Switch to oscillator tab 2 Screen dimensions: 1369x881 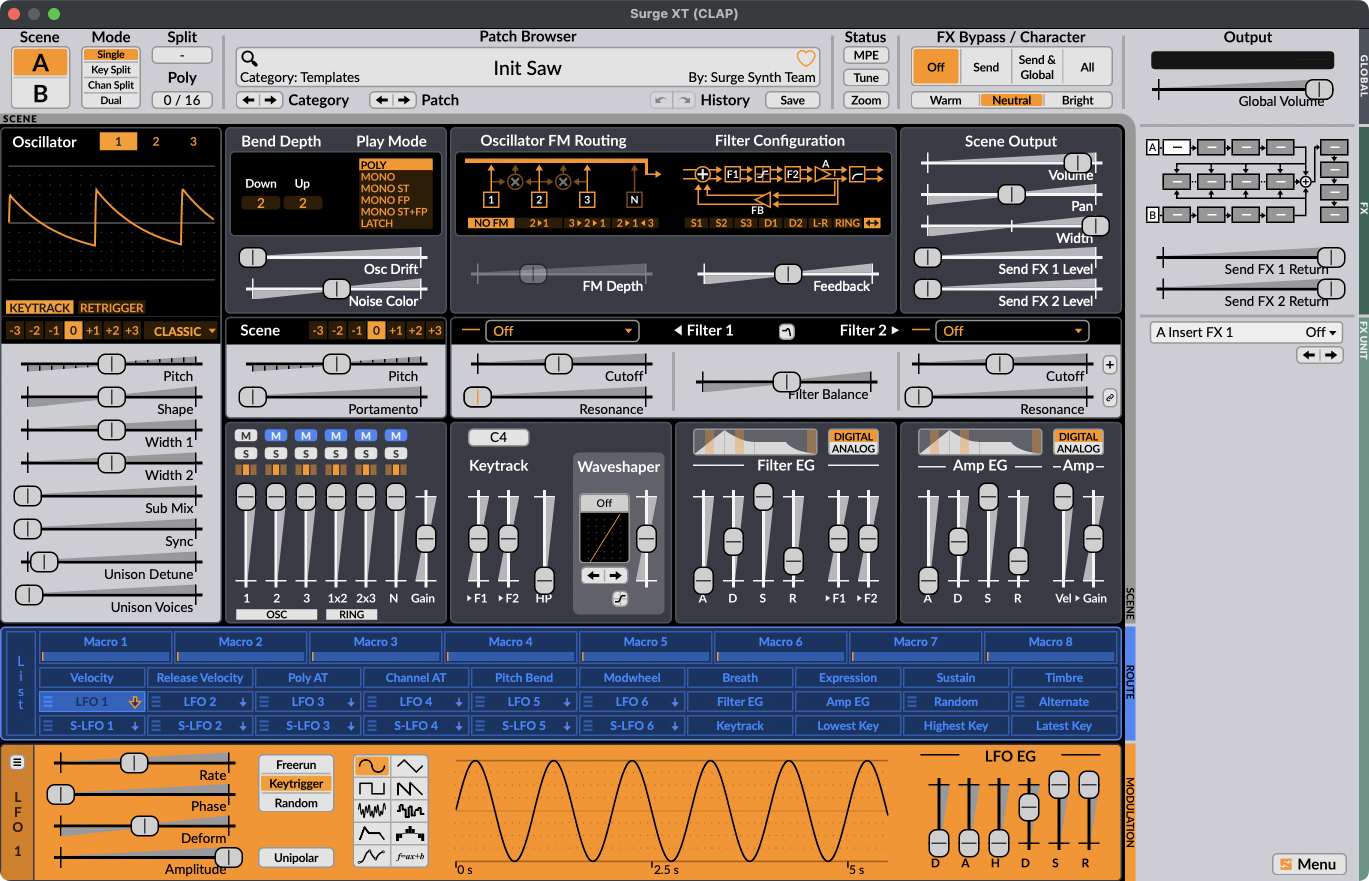[156, 142]
